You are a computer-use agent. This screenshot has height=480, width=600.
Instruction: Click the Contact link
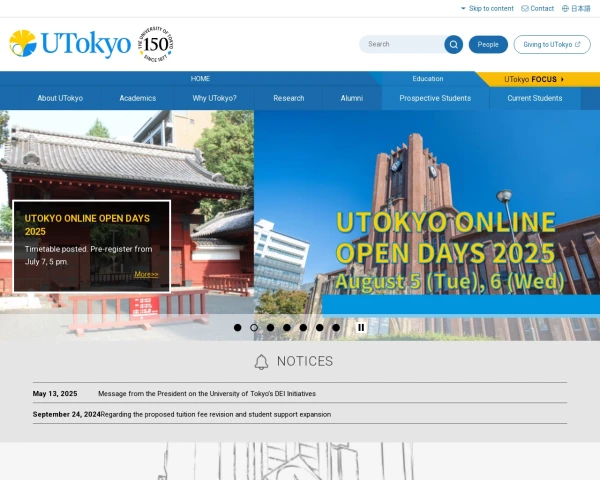[x=542, y=8]
